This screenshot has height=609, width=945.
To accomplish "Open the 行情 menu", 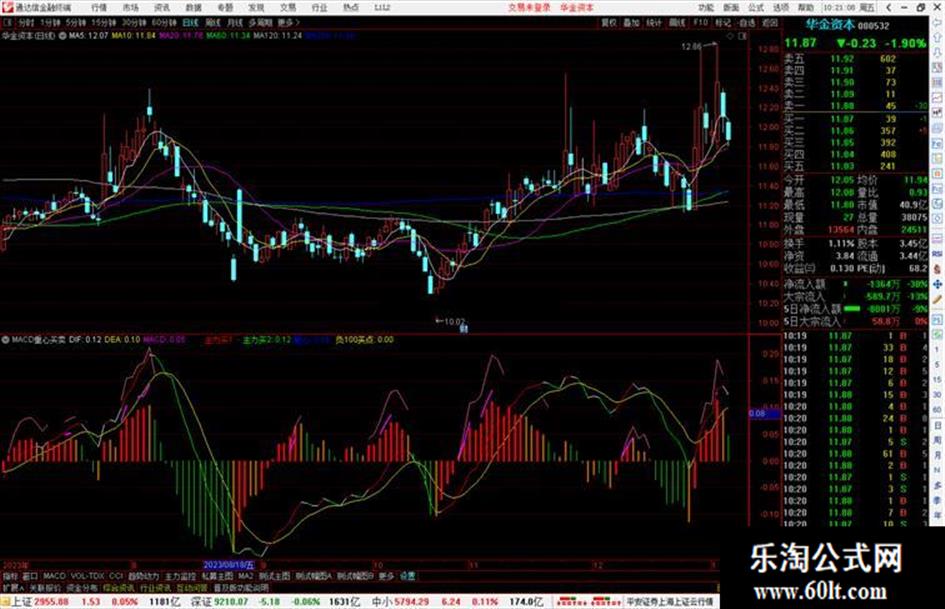I will (99, 8).
